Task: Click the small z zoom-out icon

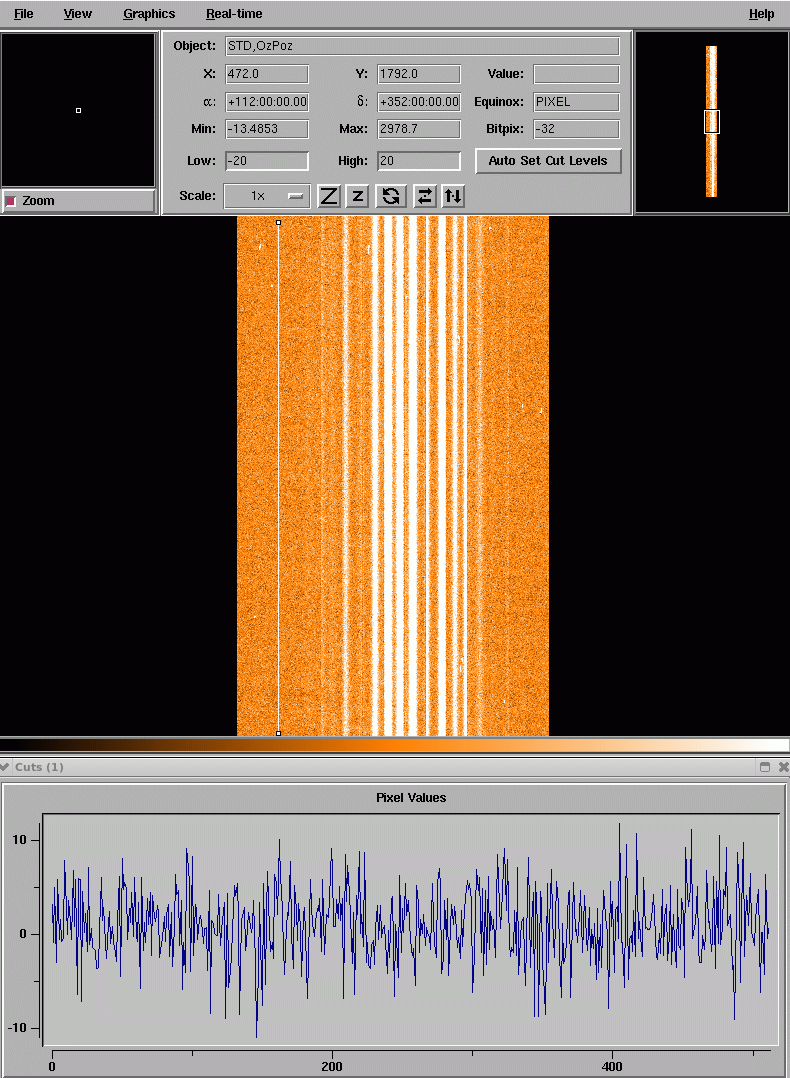Action: 358,196
